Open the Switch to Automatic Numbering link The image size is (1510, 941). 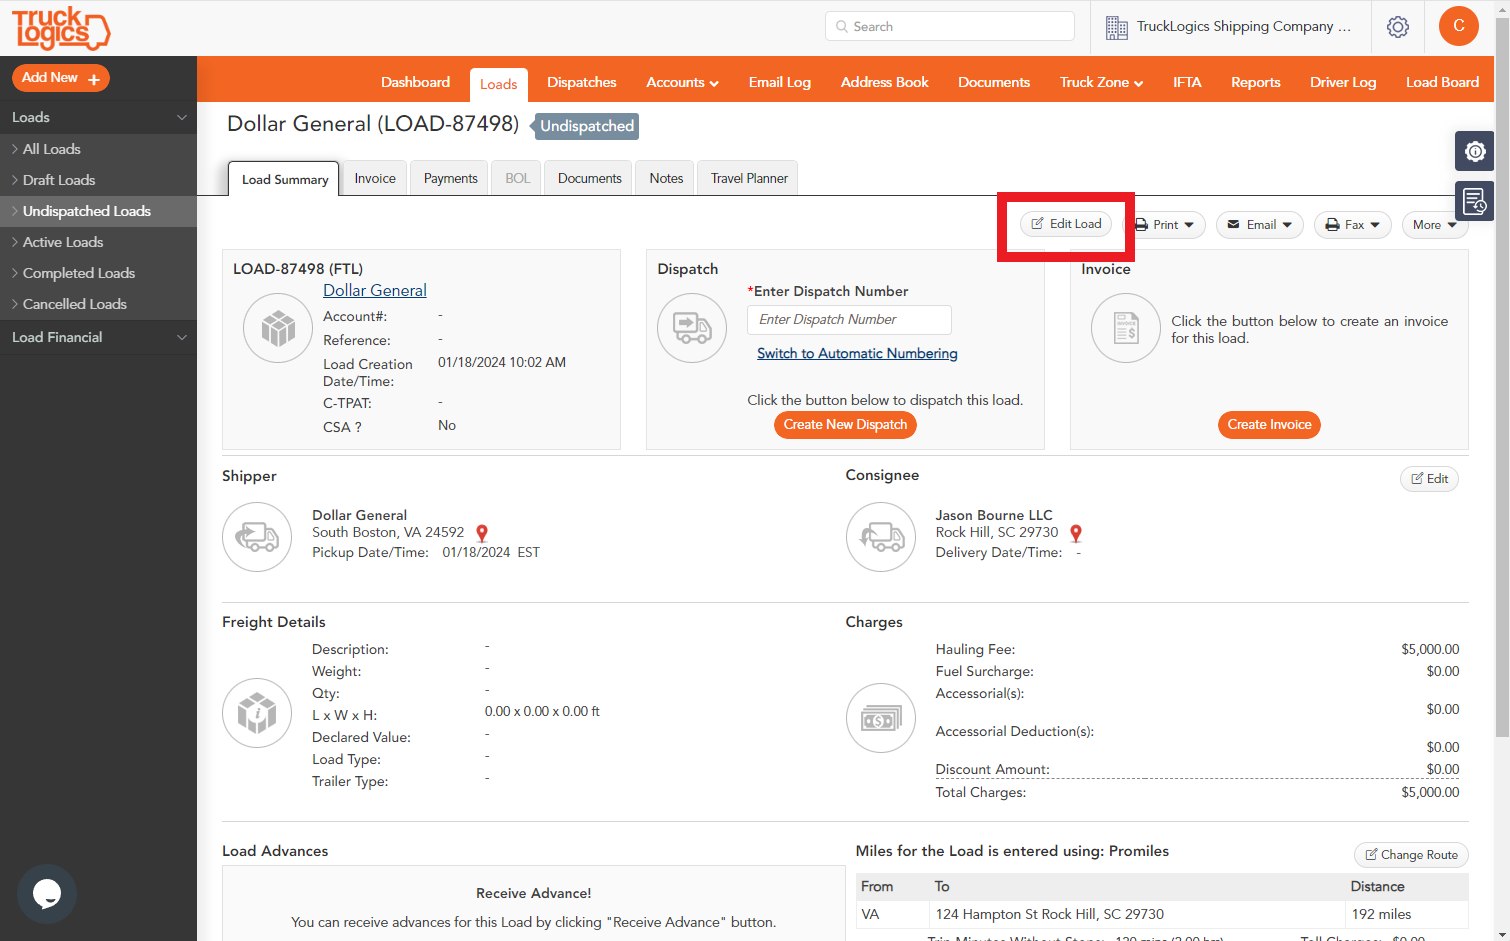856,353
